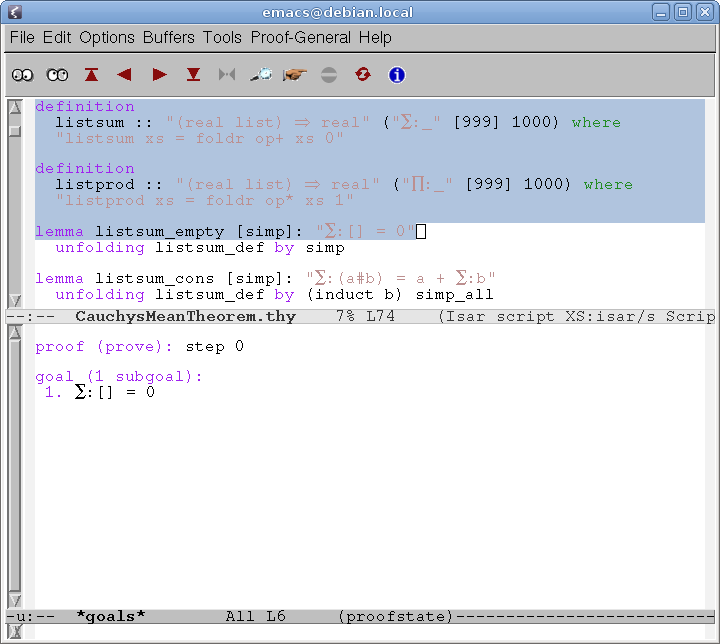720x644 pixels.
Task: Open the Options menu
Action: coord(107,37)
